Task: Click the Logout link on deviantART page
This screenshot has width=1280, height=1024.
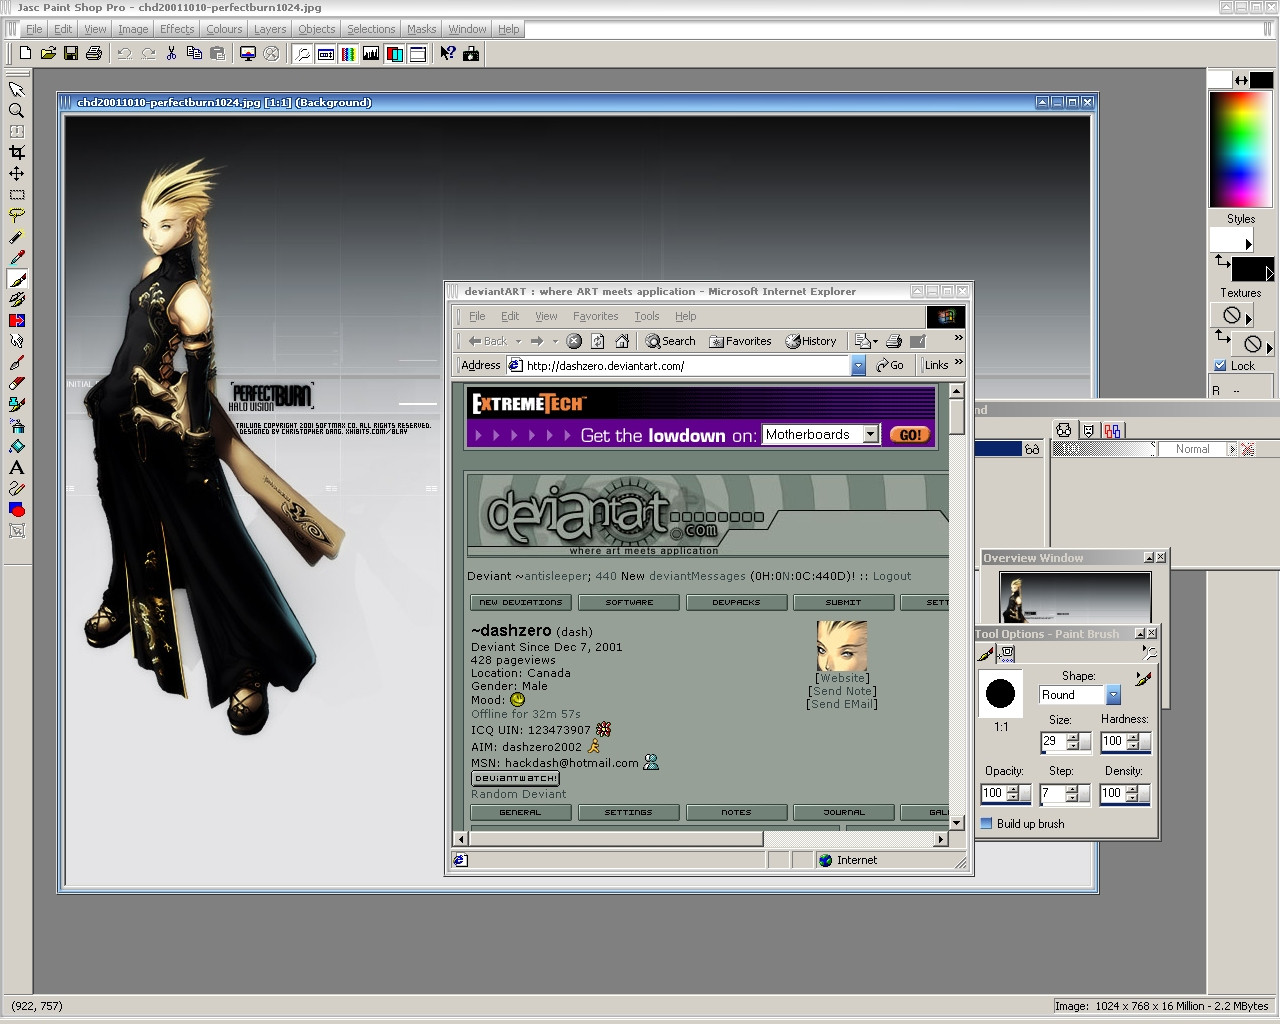Action: (x=892, y=576)
